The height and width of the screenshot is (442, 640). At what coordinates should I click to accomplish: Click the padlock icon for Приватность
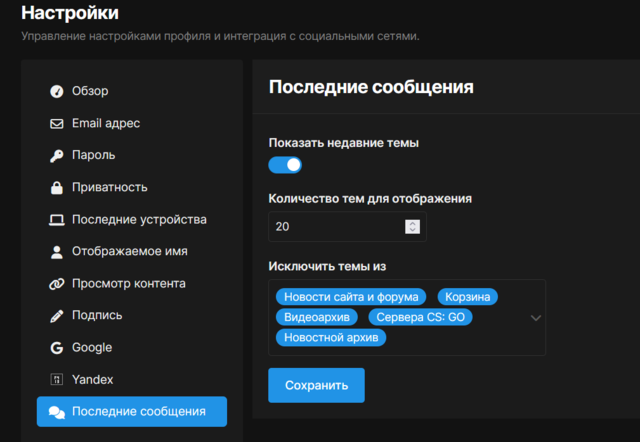(57, 187)
